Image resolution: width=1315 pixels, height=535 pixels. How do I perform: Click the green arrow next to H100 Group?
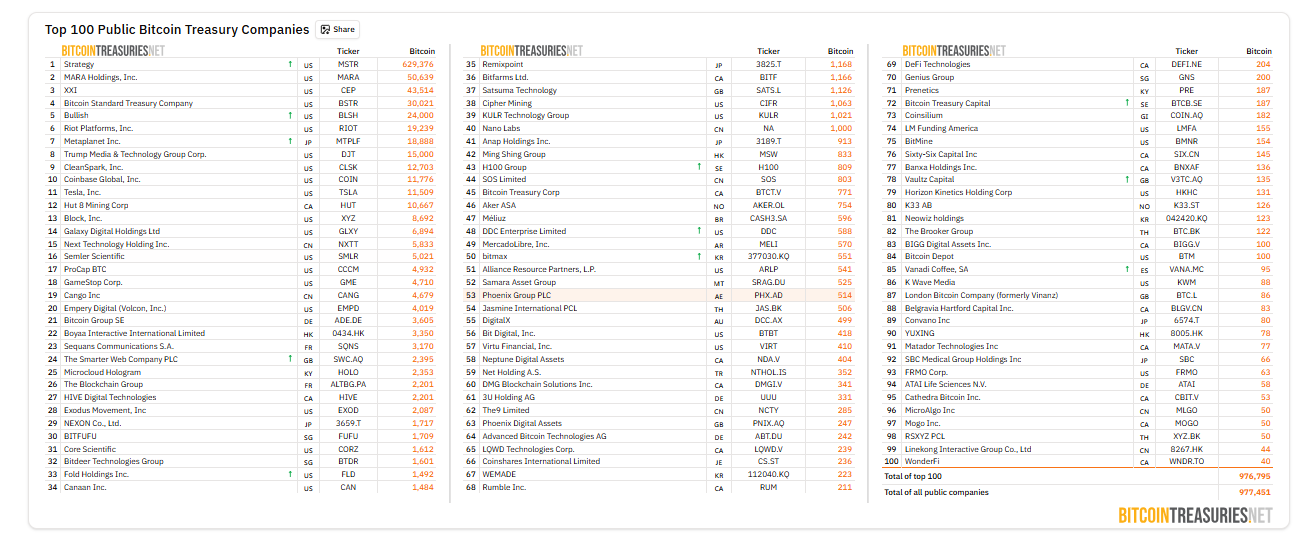click(x=699, y=167)
